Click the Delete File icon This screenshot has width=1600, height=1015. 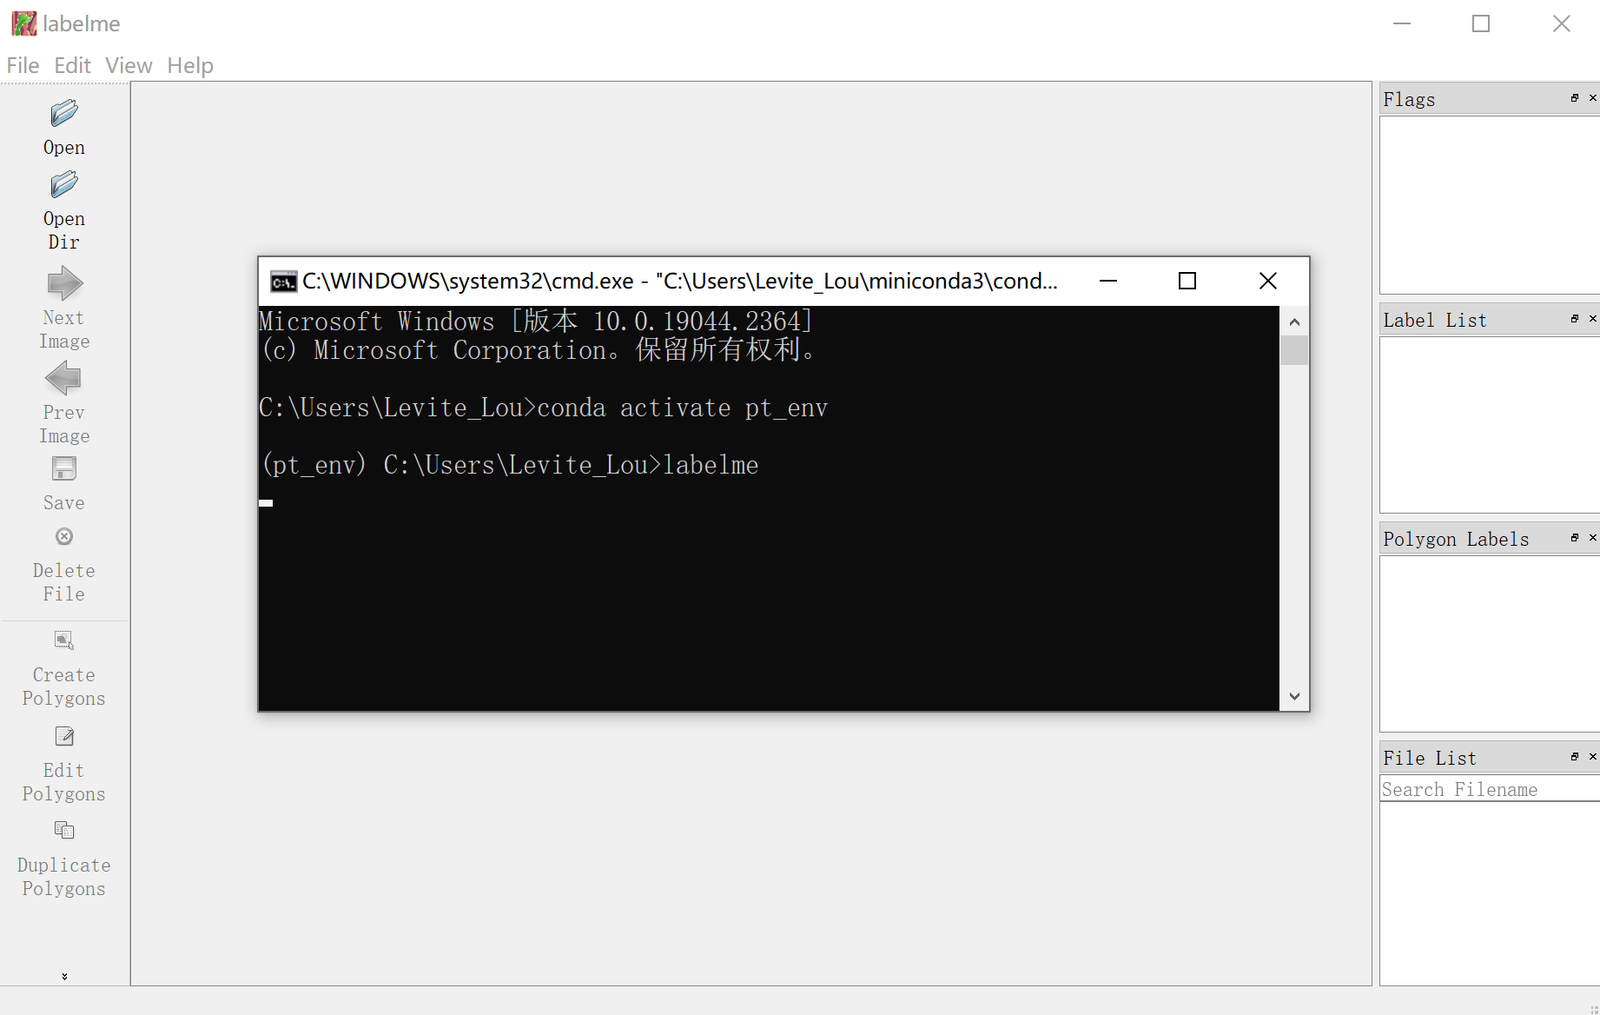click(64, 537)
